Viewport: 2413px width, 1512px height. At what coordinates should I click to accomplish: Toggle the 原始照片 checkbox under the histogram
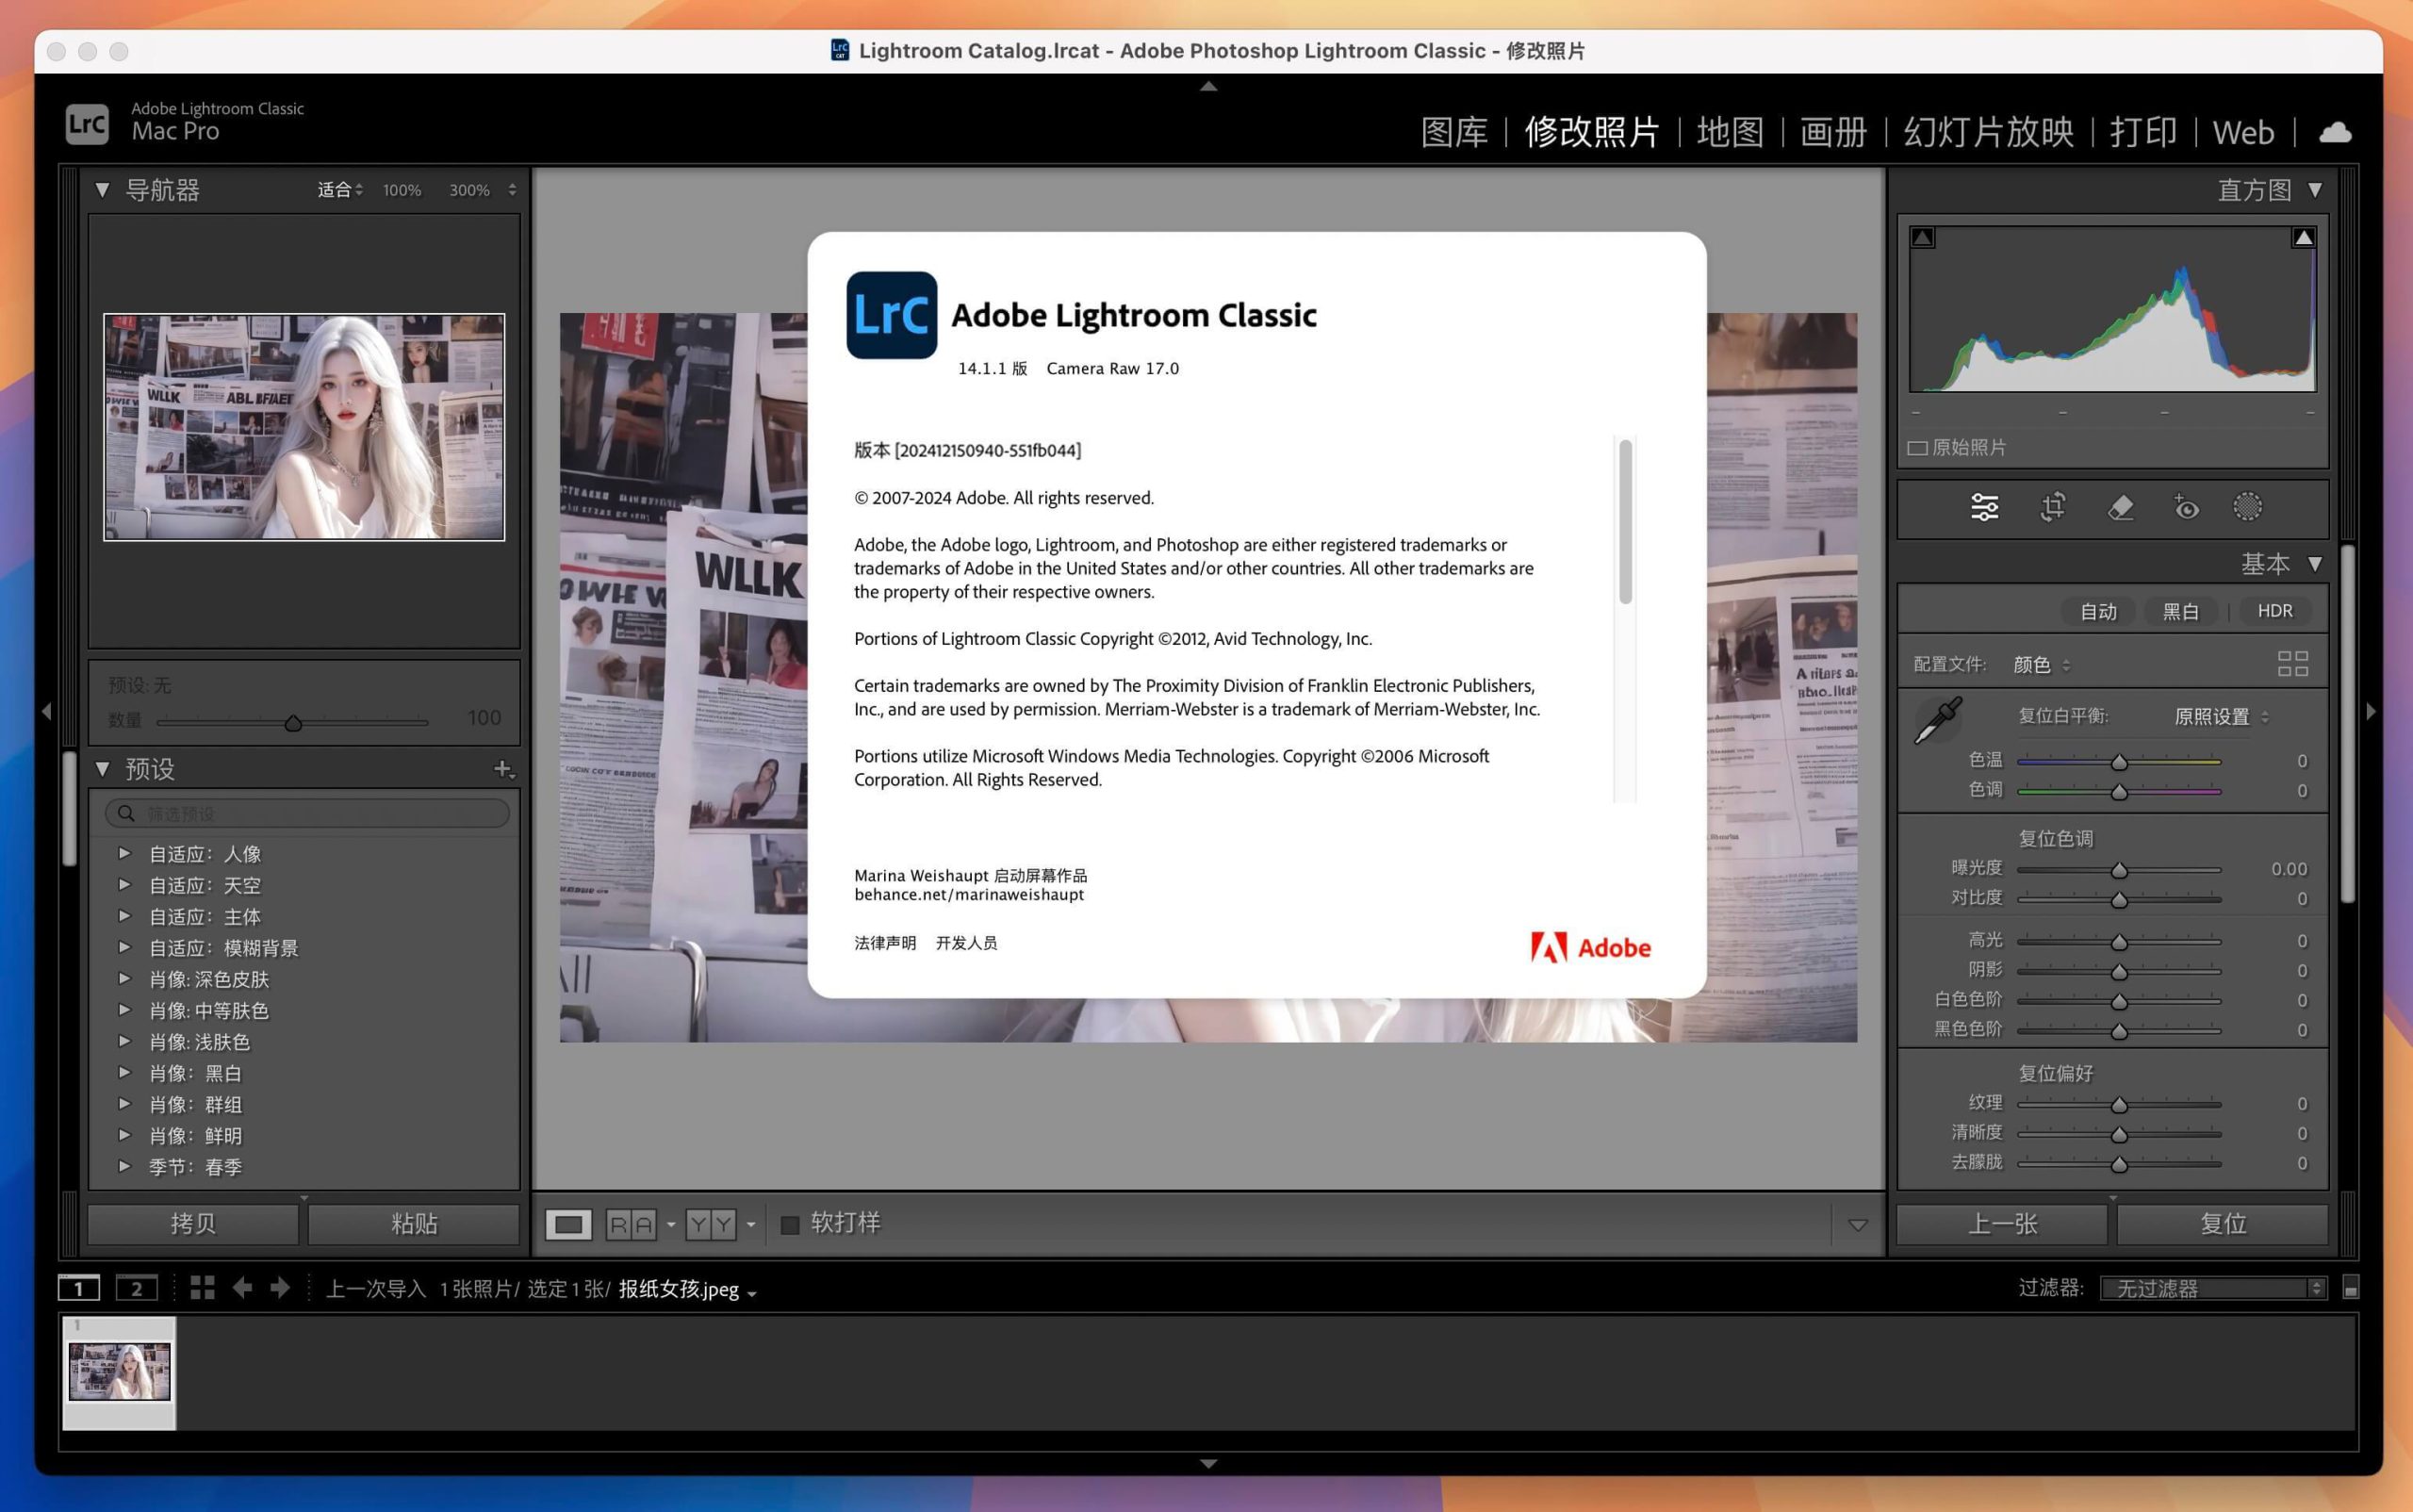tap(1917, 447)
